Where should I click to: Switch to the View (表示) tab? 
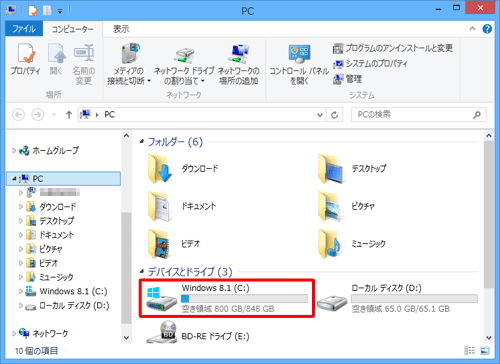click(121, 29)
